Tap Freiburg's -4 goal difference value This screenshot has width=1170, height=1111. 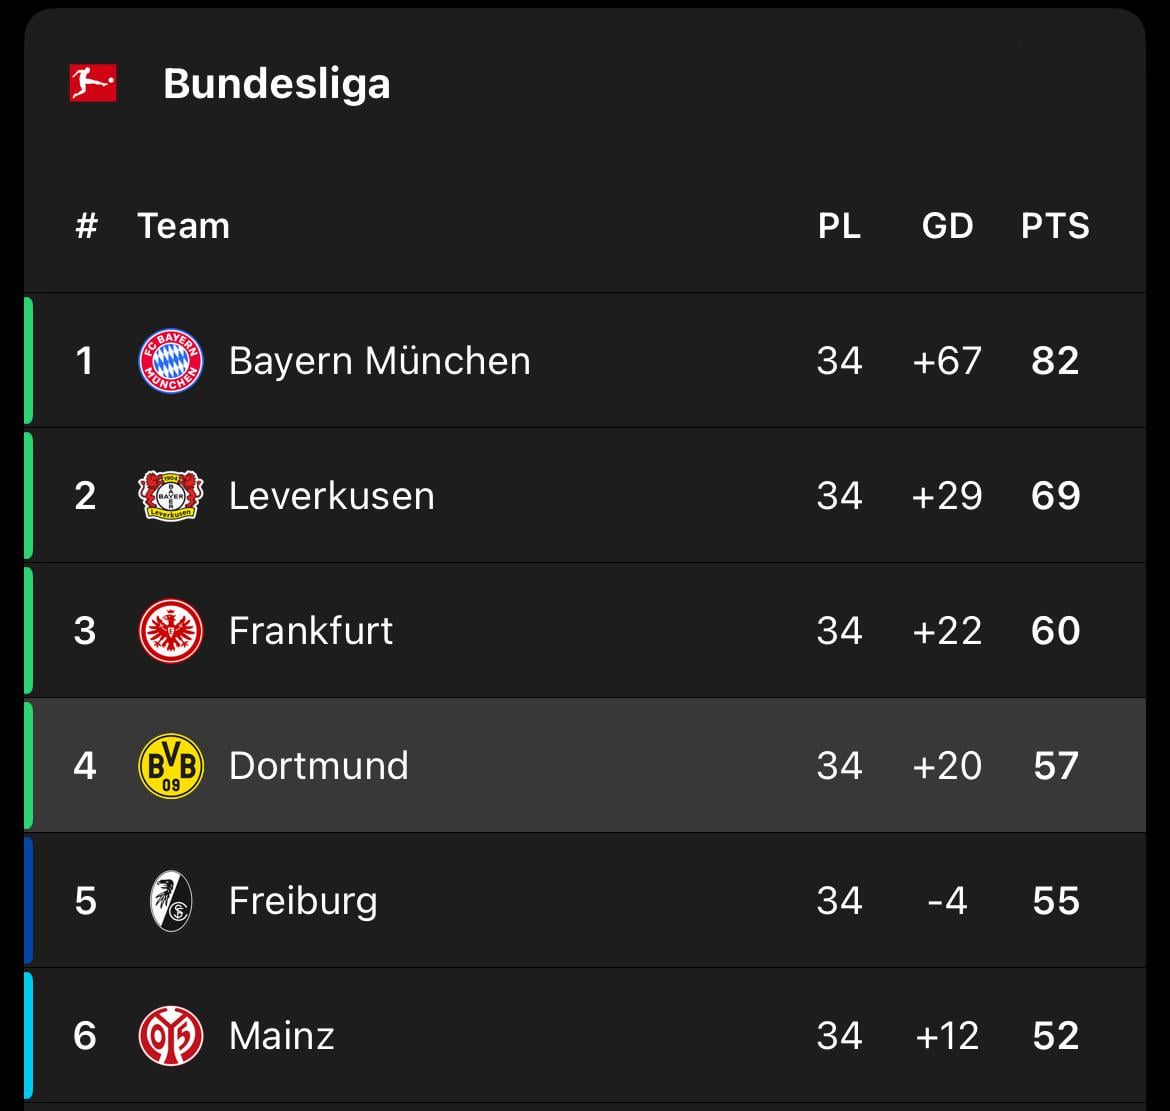coord(947,901)
